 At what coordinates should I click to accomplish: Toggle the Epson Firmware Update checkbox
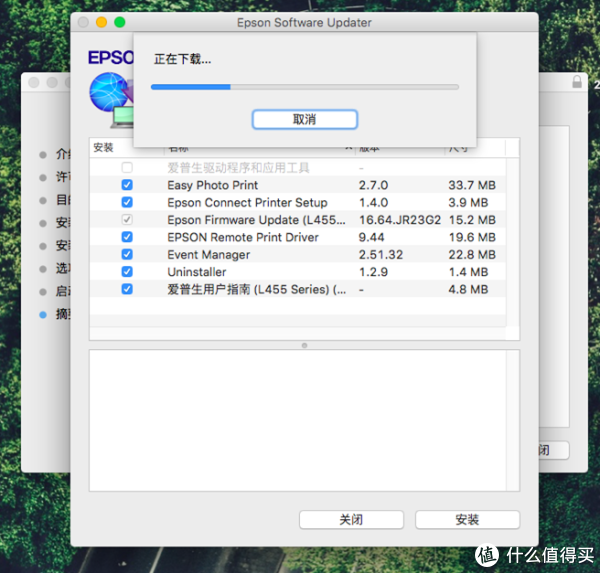127,219
